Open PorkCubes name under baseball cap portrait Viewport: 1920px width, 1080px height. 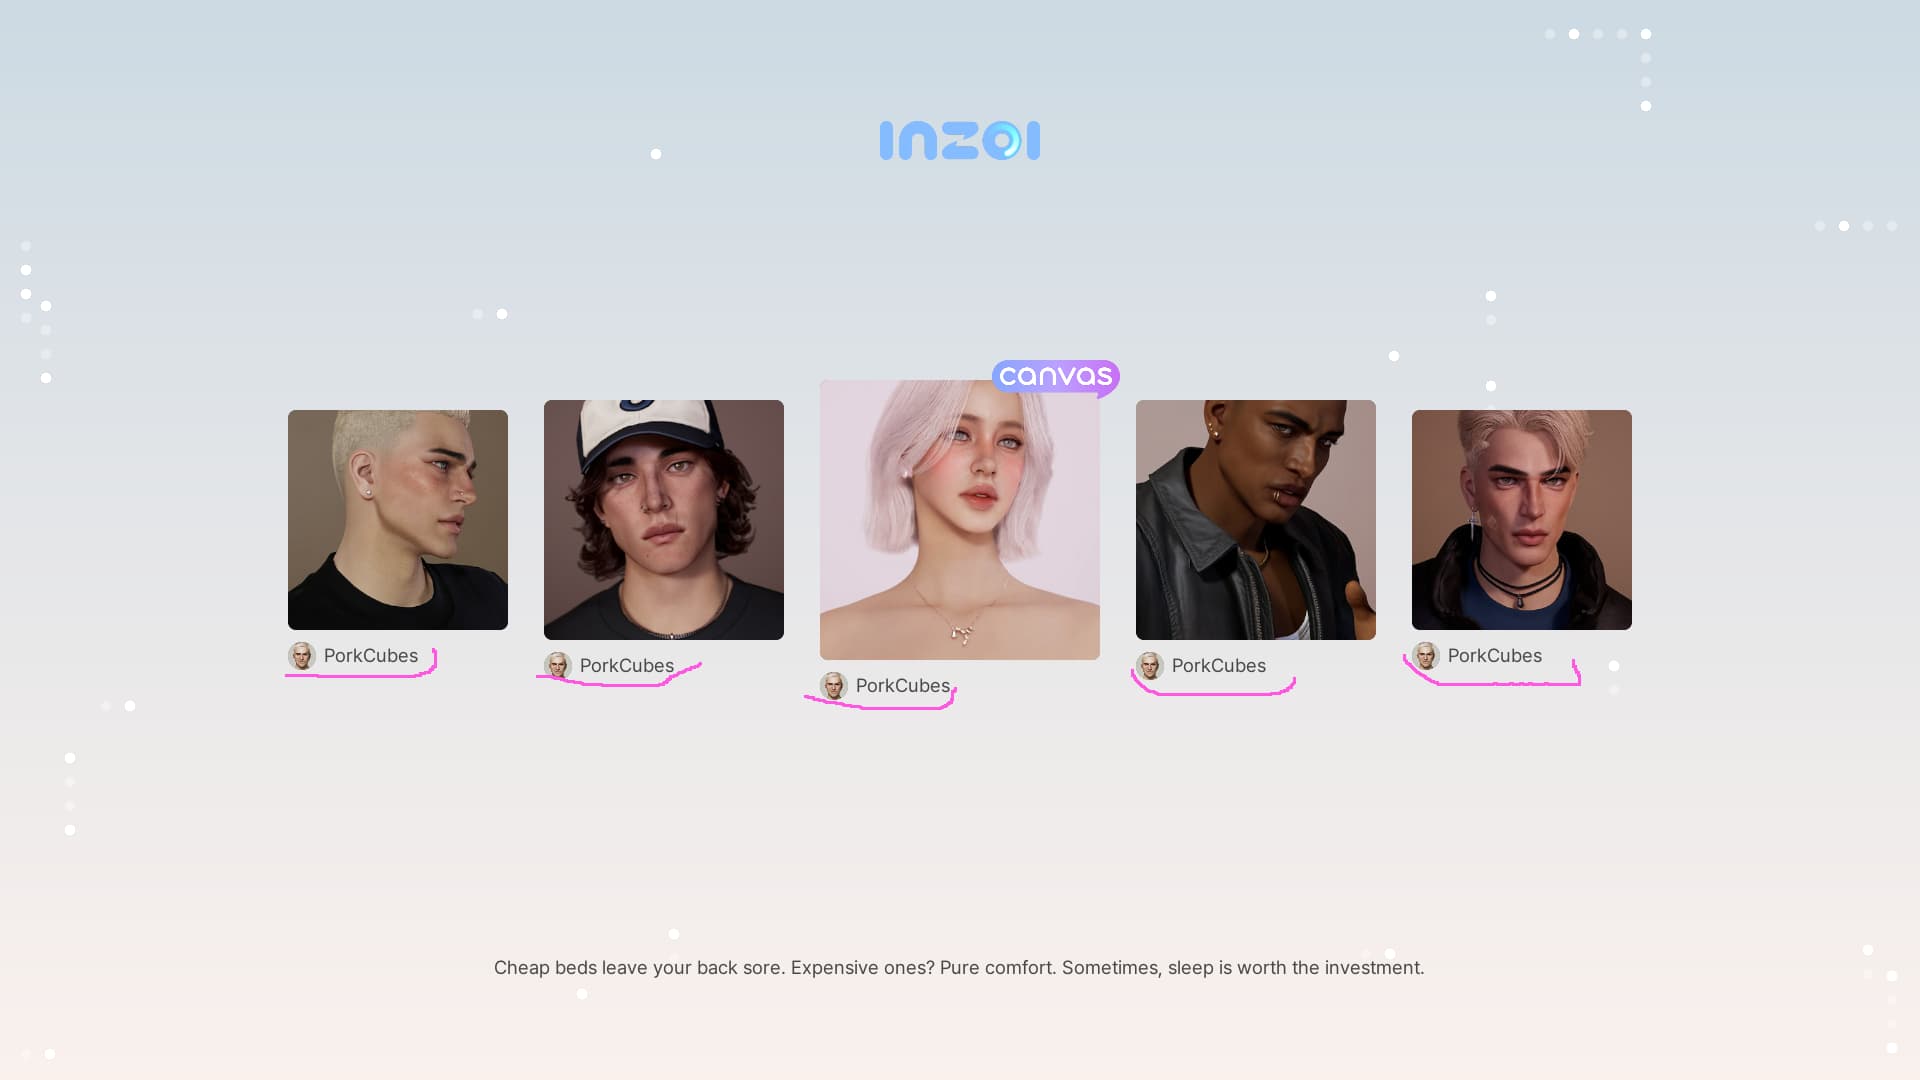[x=627, y=666]
